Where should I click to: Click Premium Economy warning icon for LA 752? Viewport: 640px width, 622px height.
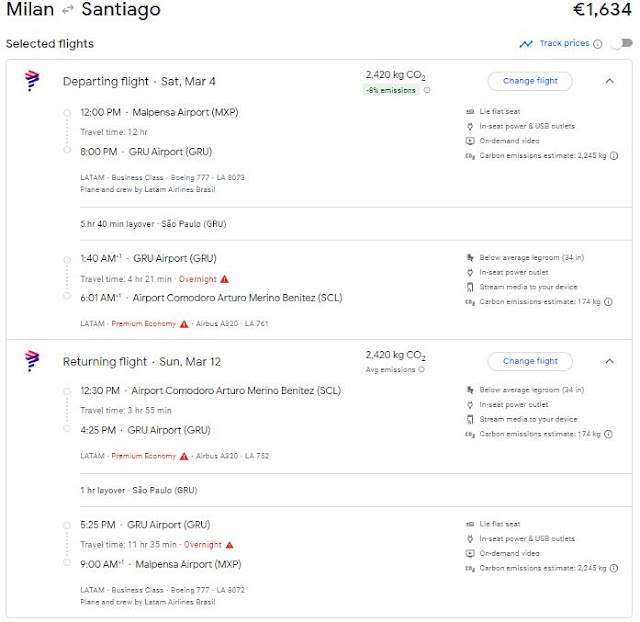coord(184,456)
